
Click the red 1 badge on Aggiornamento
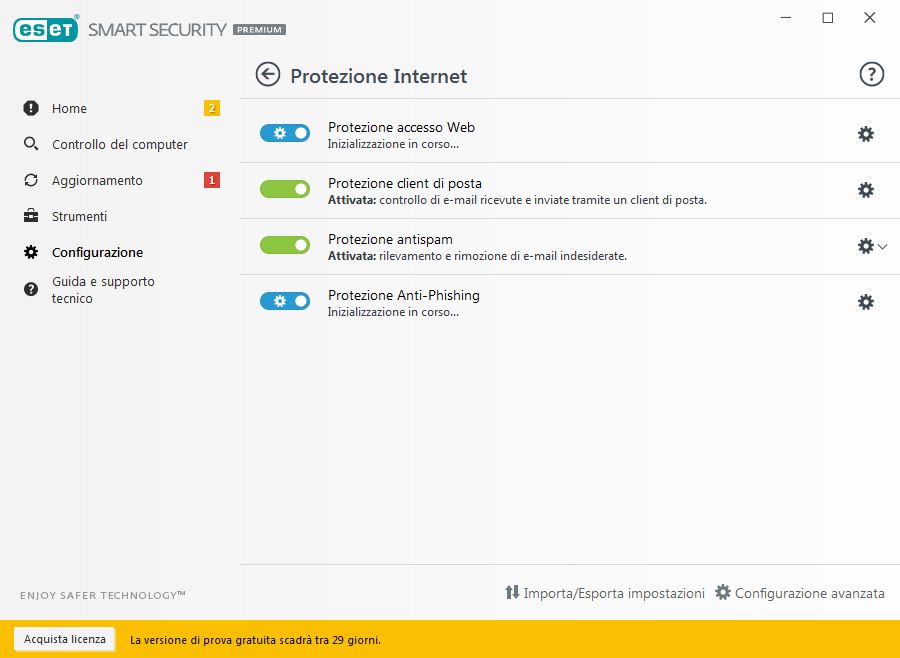pos(212,180)
